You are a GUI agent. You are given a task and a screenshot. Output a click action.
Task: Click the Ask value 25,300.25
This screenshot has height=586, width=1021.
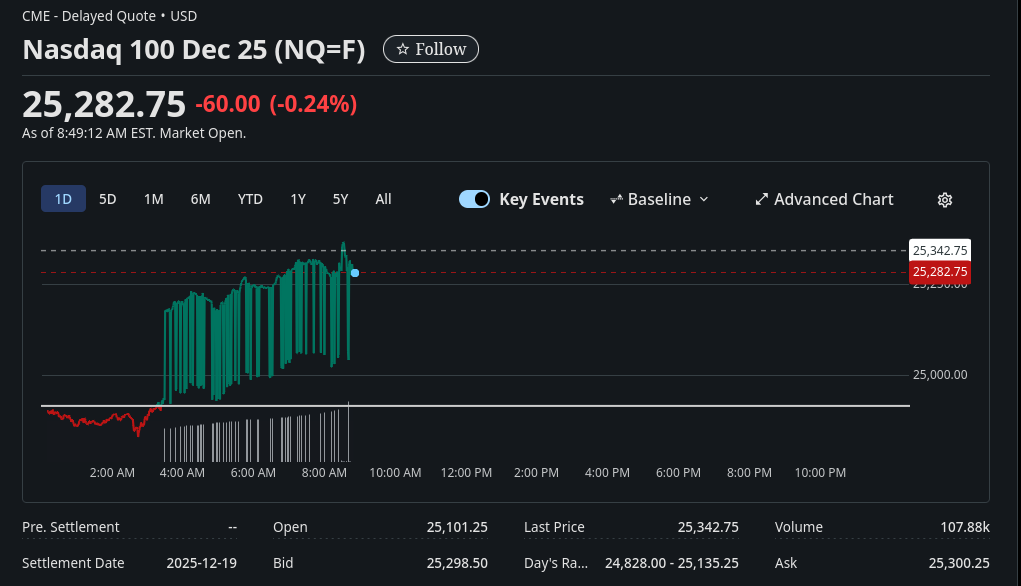(959, 563)
